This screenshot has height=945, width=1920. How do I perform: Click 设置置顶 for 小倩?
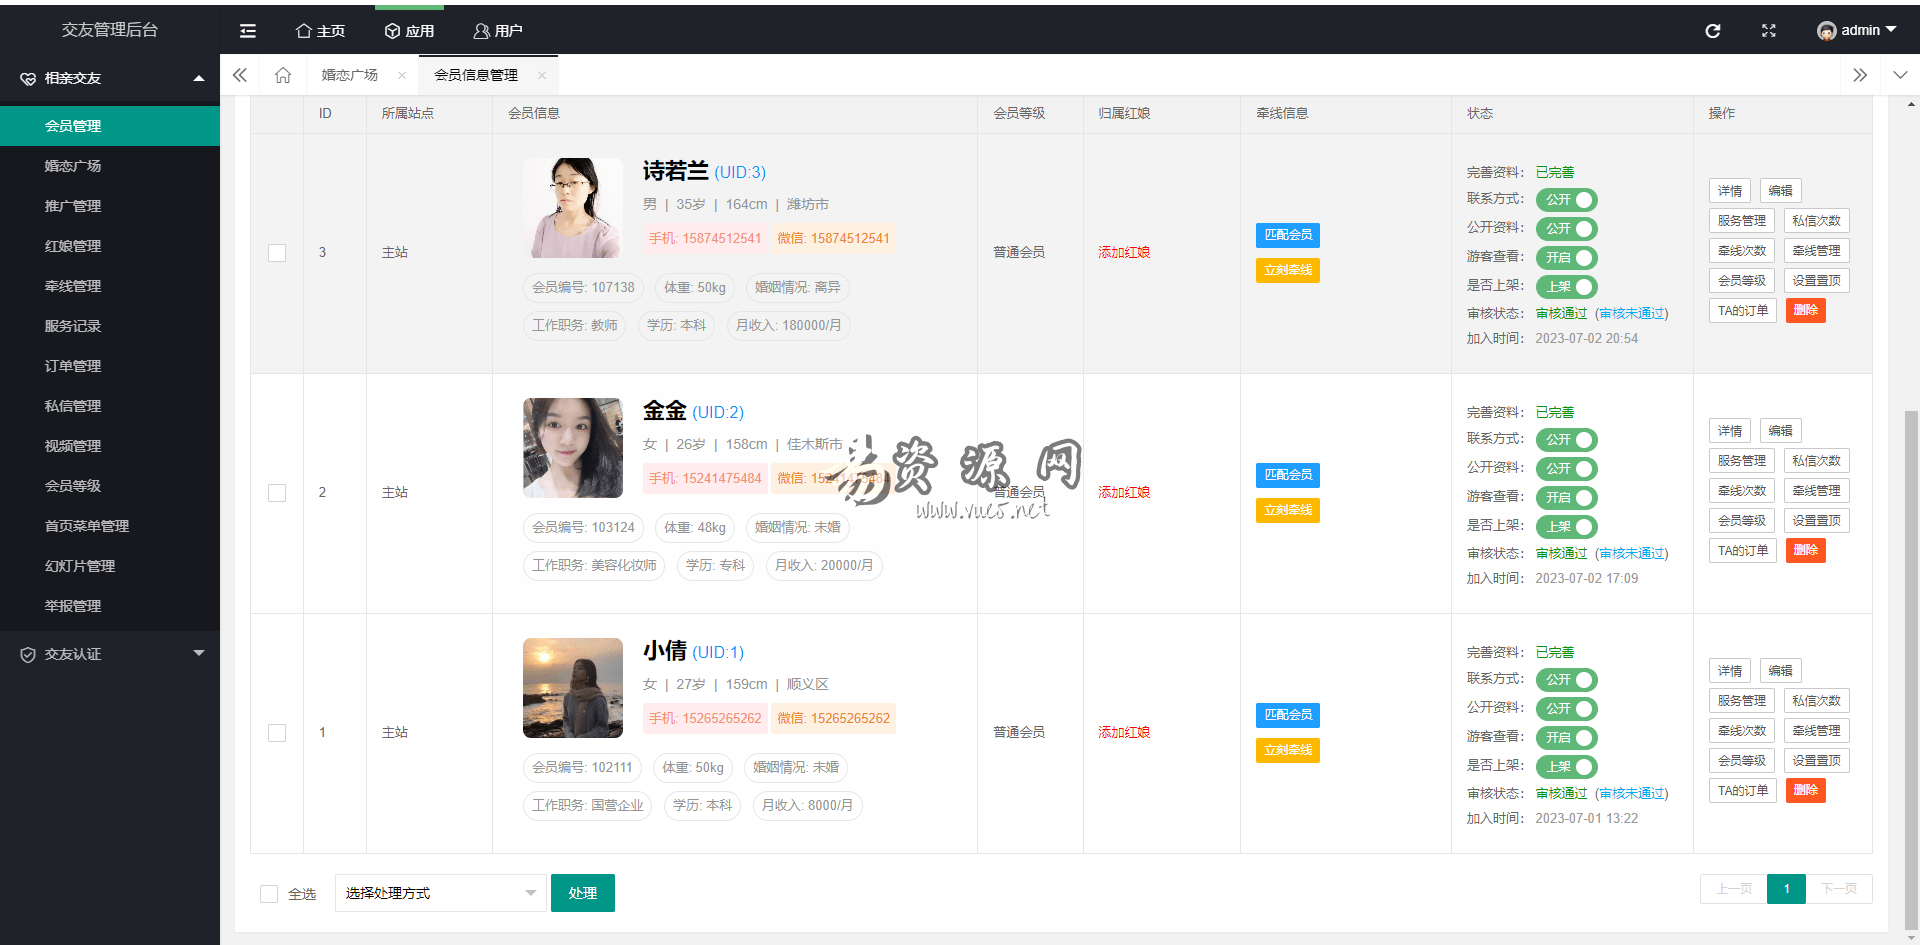[1816, 761]
